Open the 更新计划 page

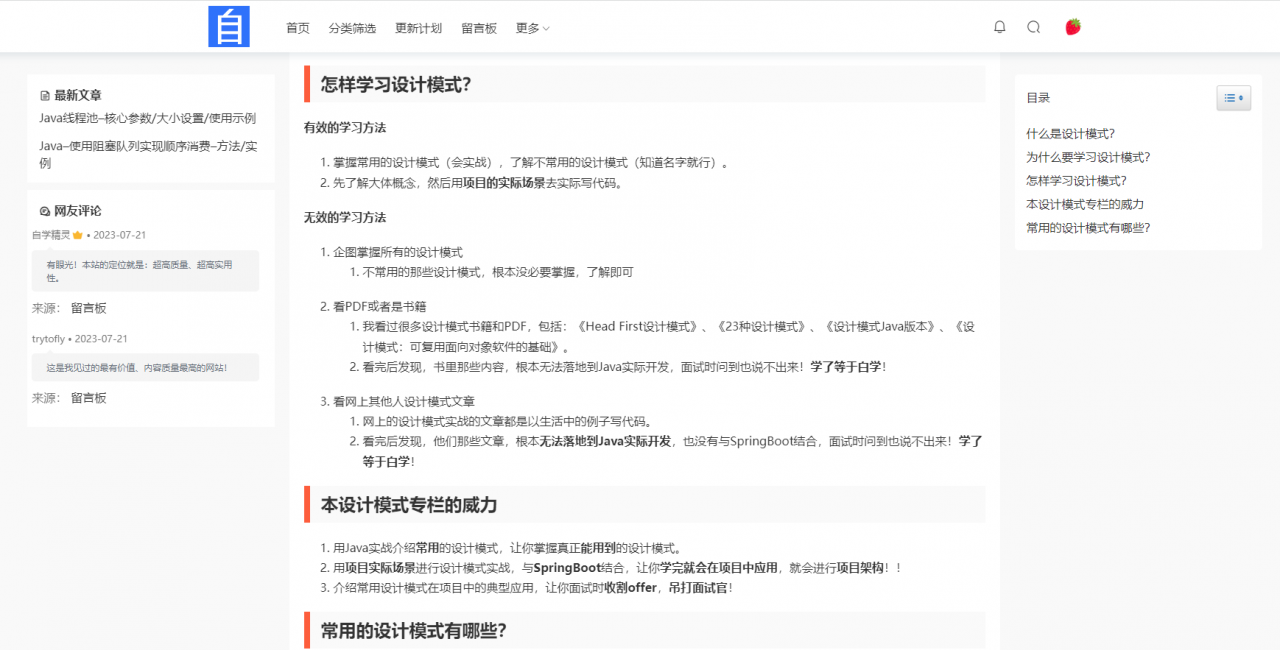[x=418, y=28]
